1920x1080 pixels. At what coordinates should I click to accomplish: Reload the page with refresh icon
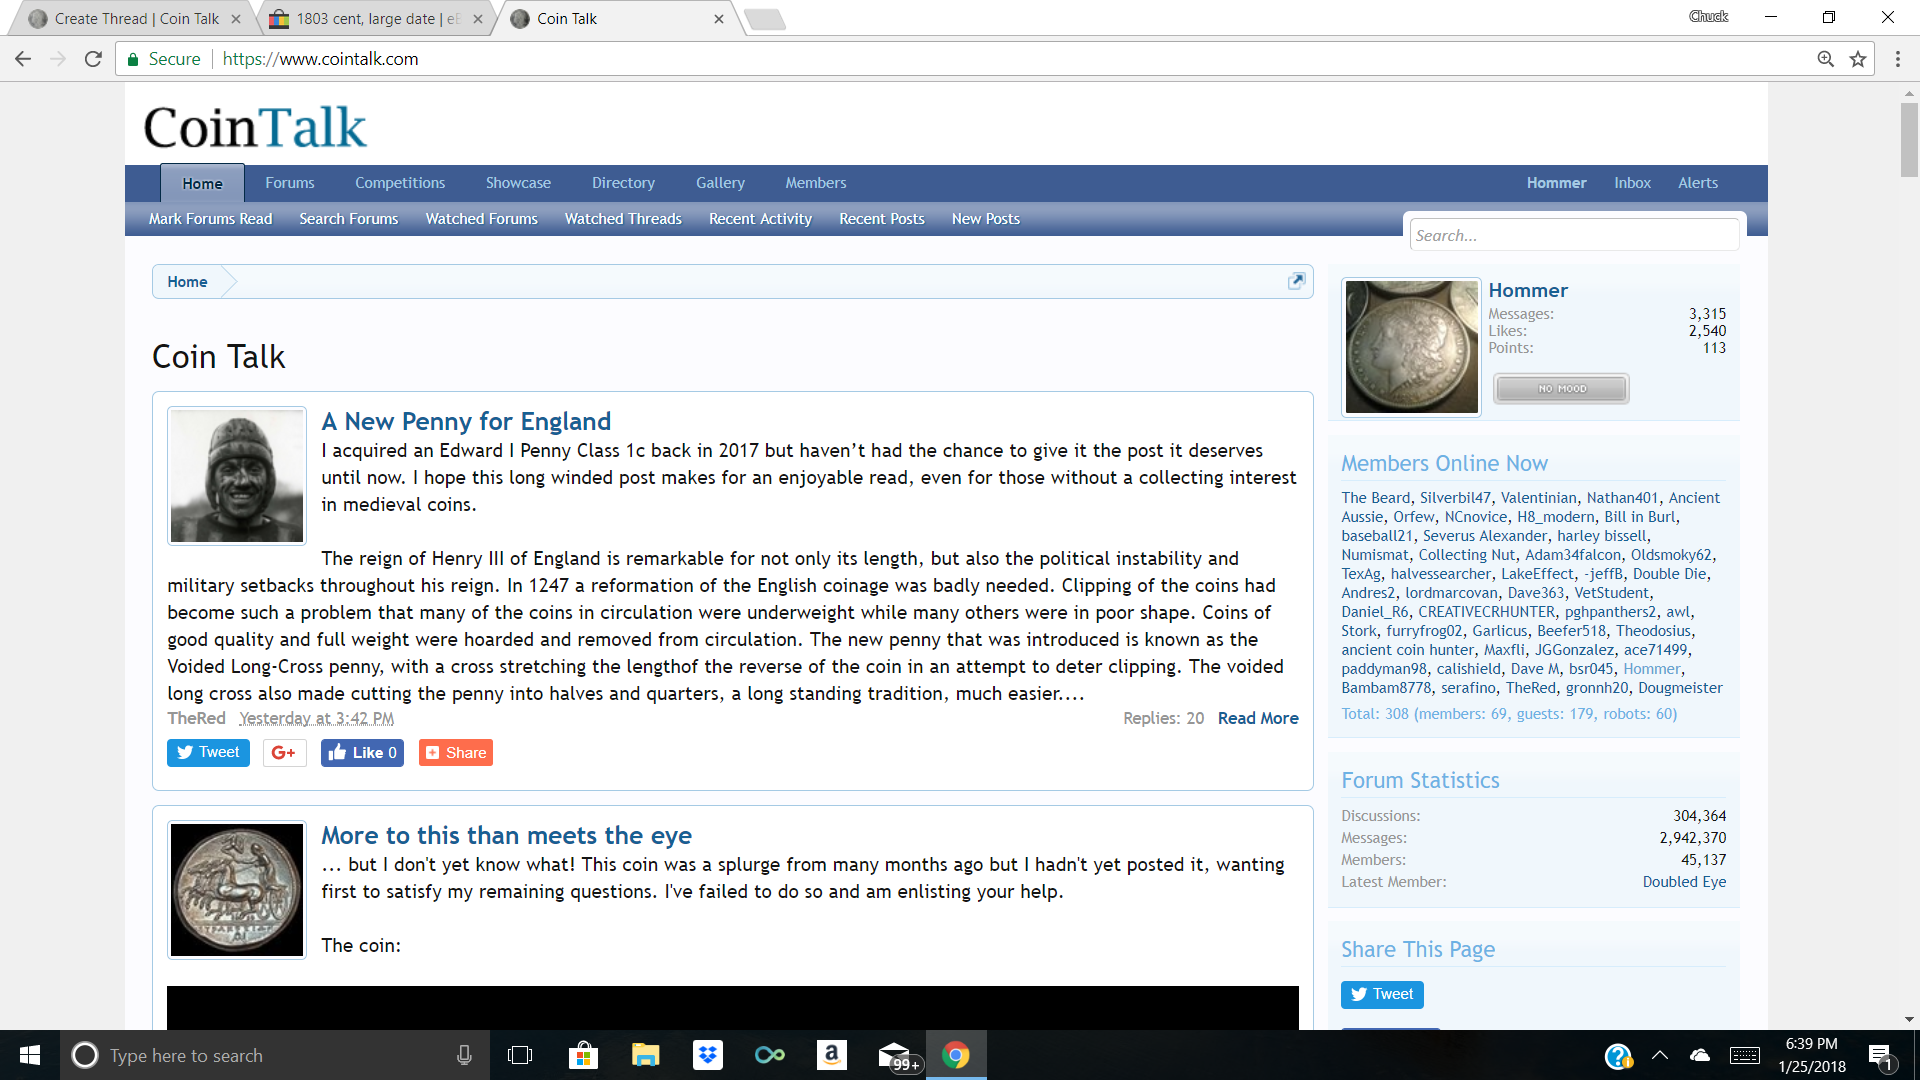[93, 59]
